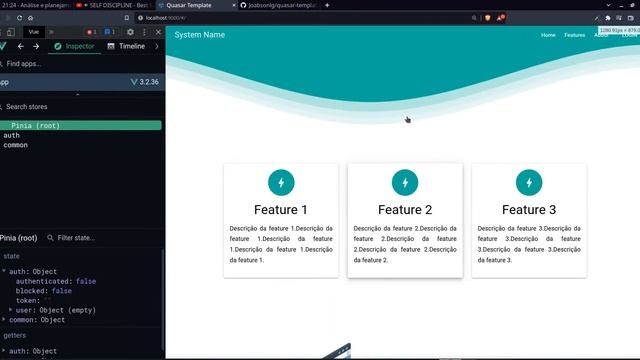Open the Brave Rewards triangle icon
Screen dimensions: 640x360
[501, 18]
